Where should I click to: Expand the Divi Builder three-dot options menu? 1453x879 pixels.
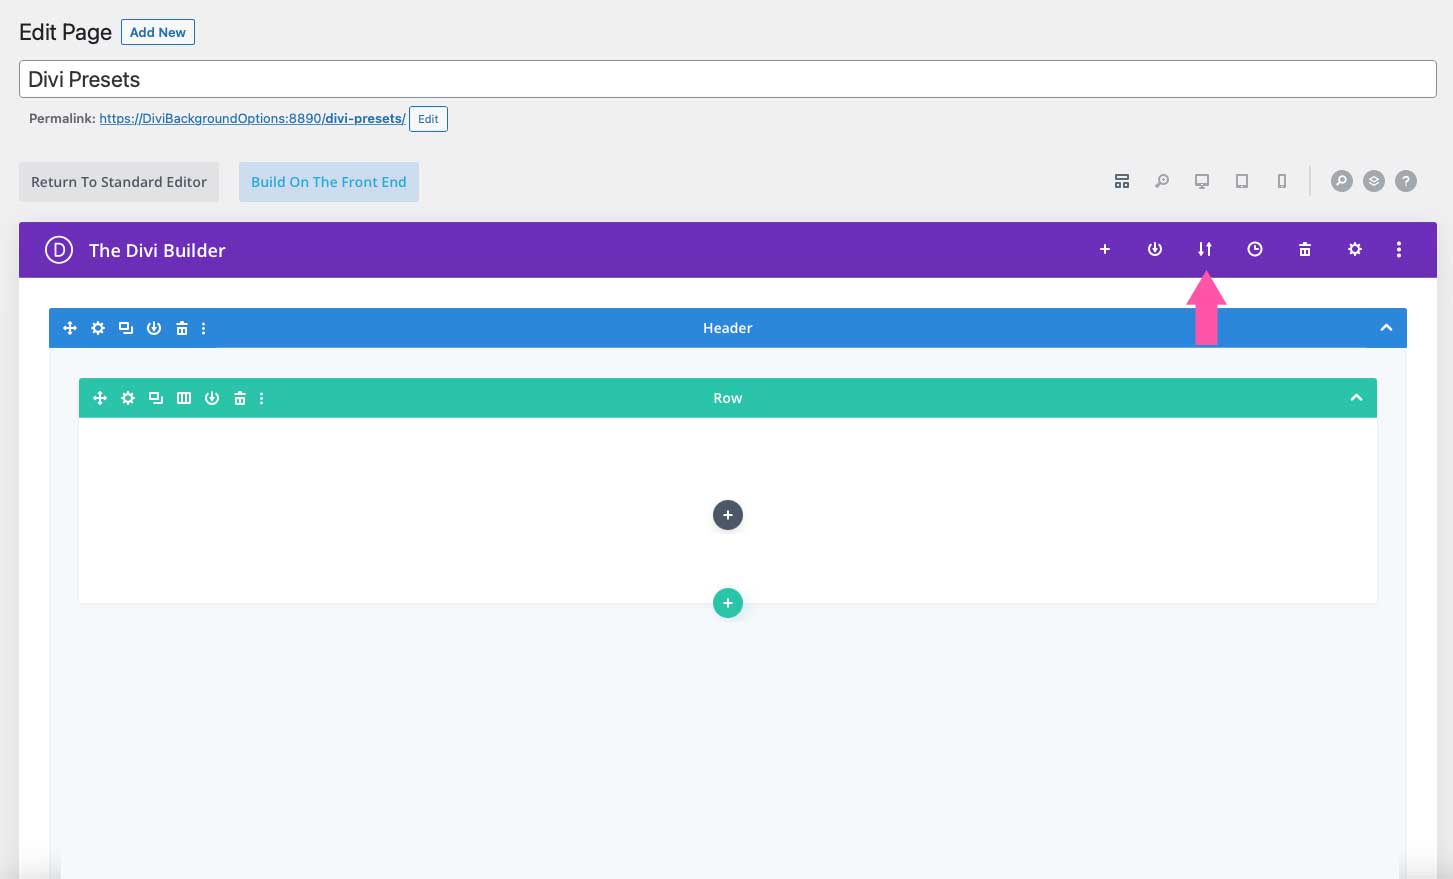coord(1399,249)
